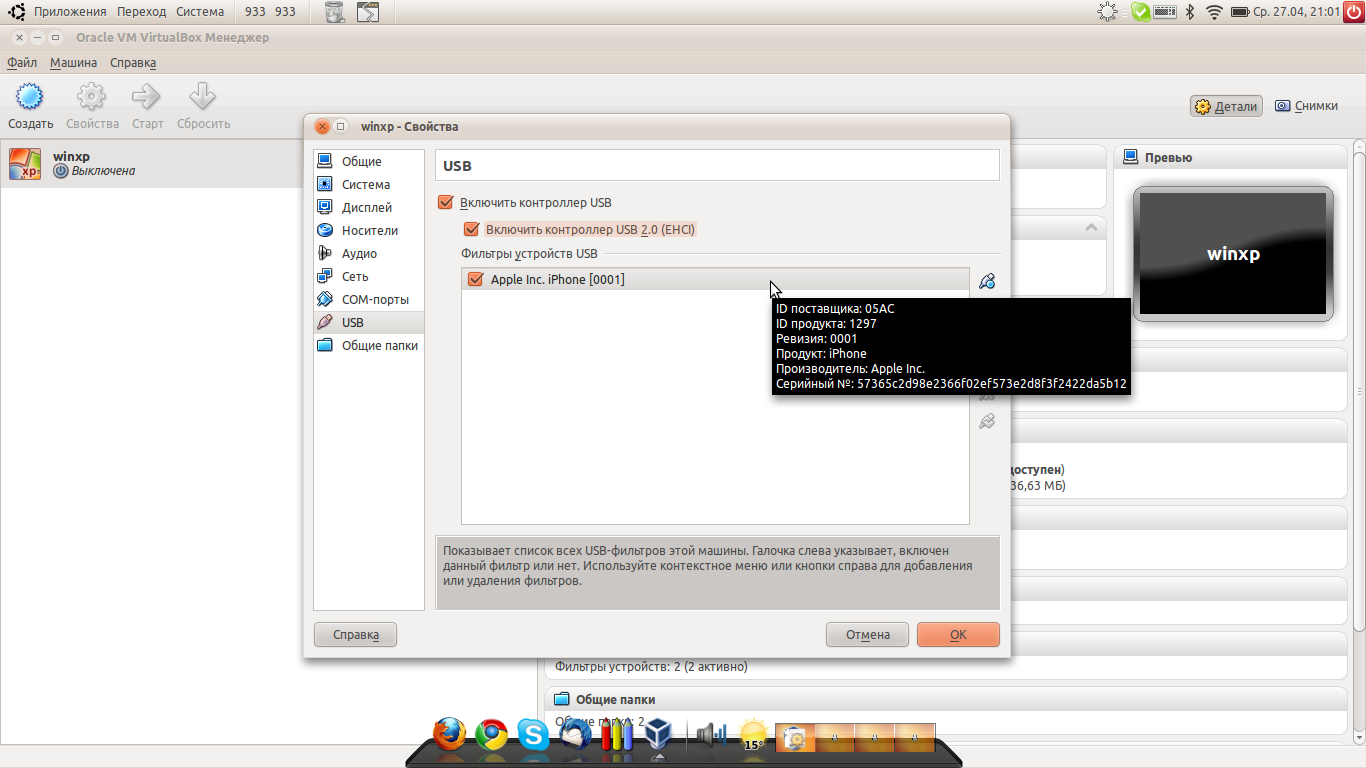Click the Превью panel header
Screen dimensions: 1366x768
(1230, 157)
